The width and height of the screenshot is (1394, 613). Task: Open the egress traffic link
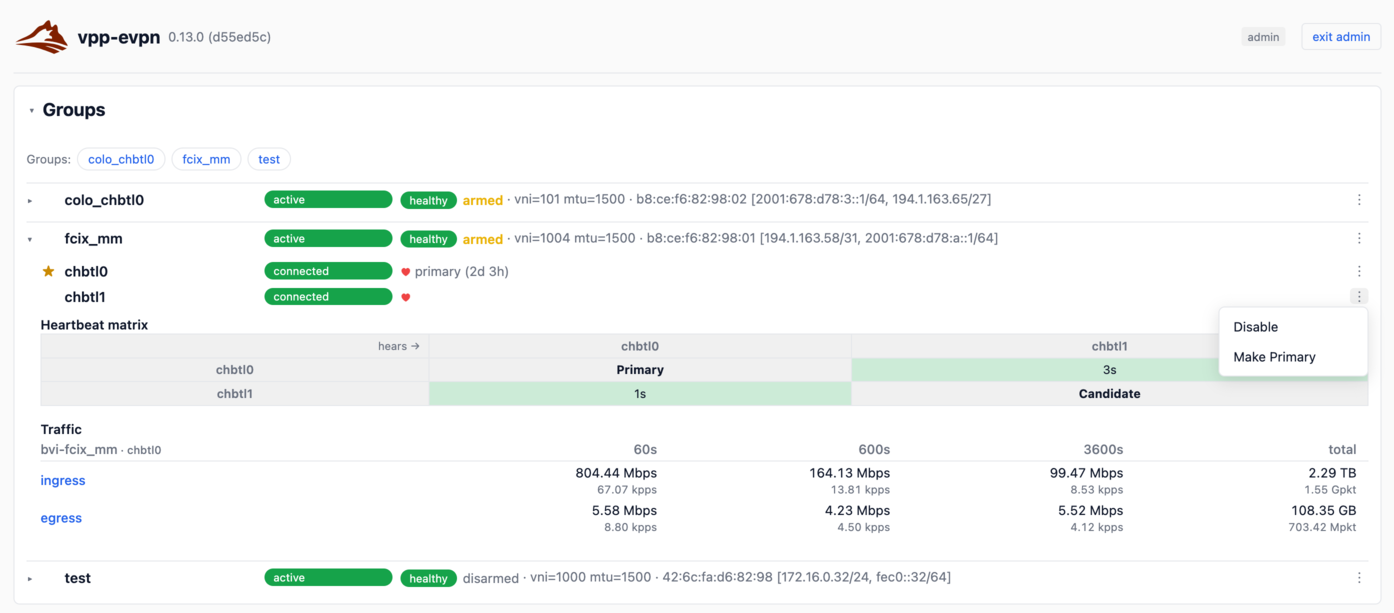click(61, 518)
